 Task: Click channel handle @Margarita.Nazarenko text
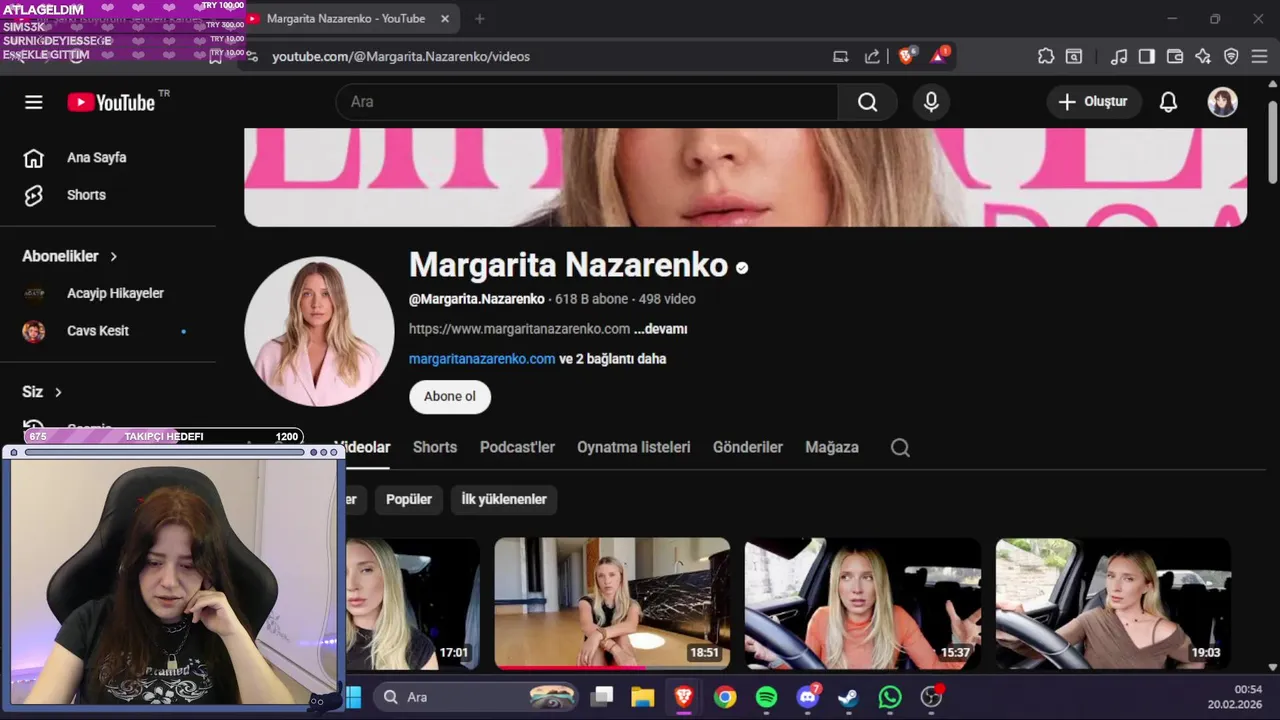pyautogui.click(x=477, y=299)
